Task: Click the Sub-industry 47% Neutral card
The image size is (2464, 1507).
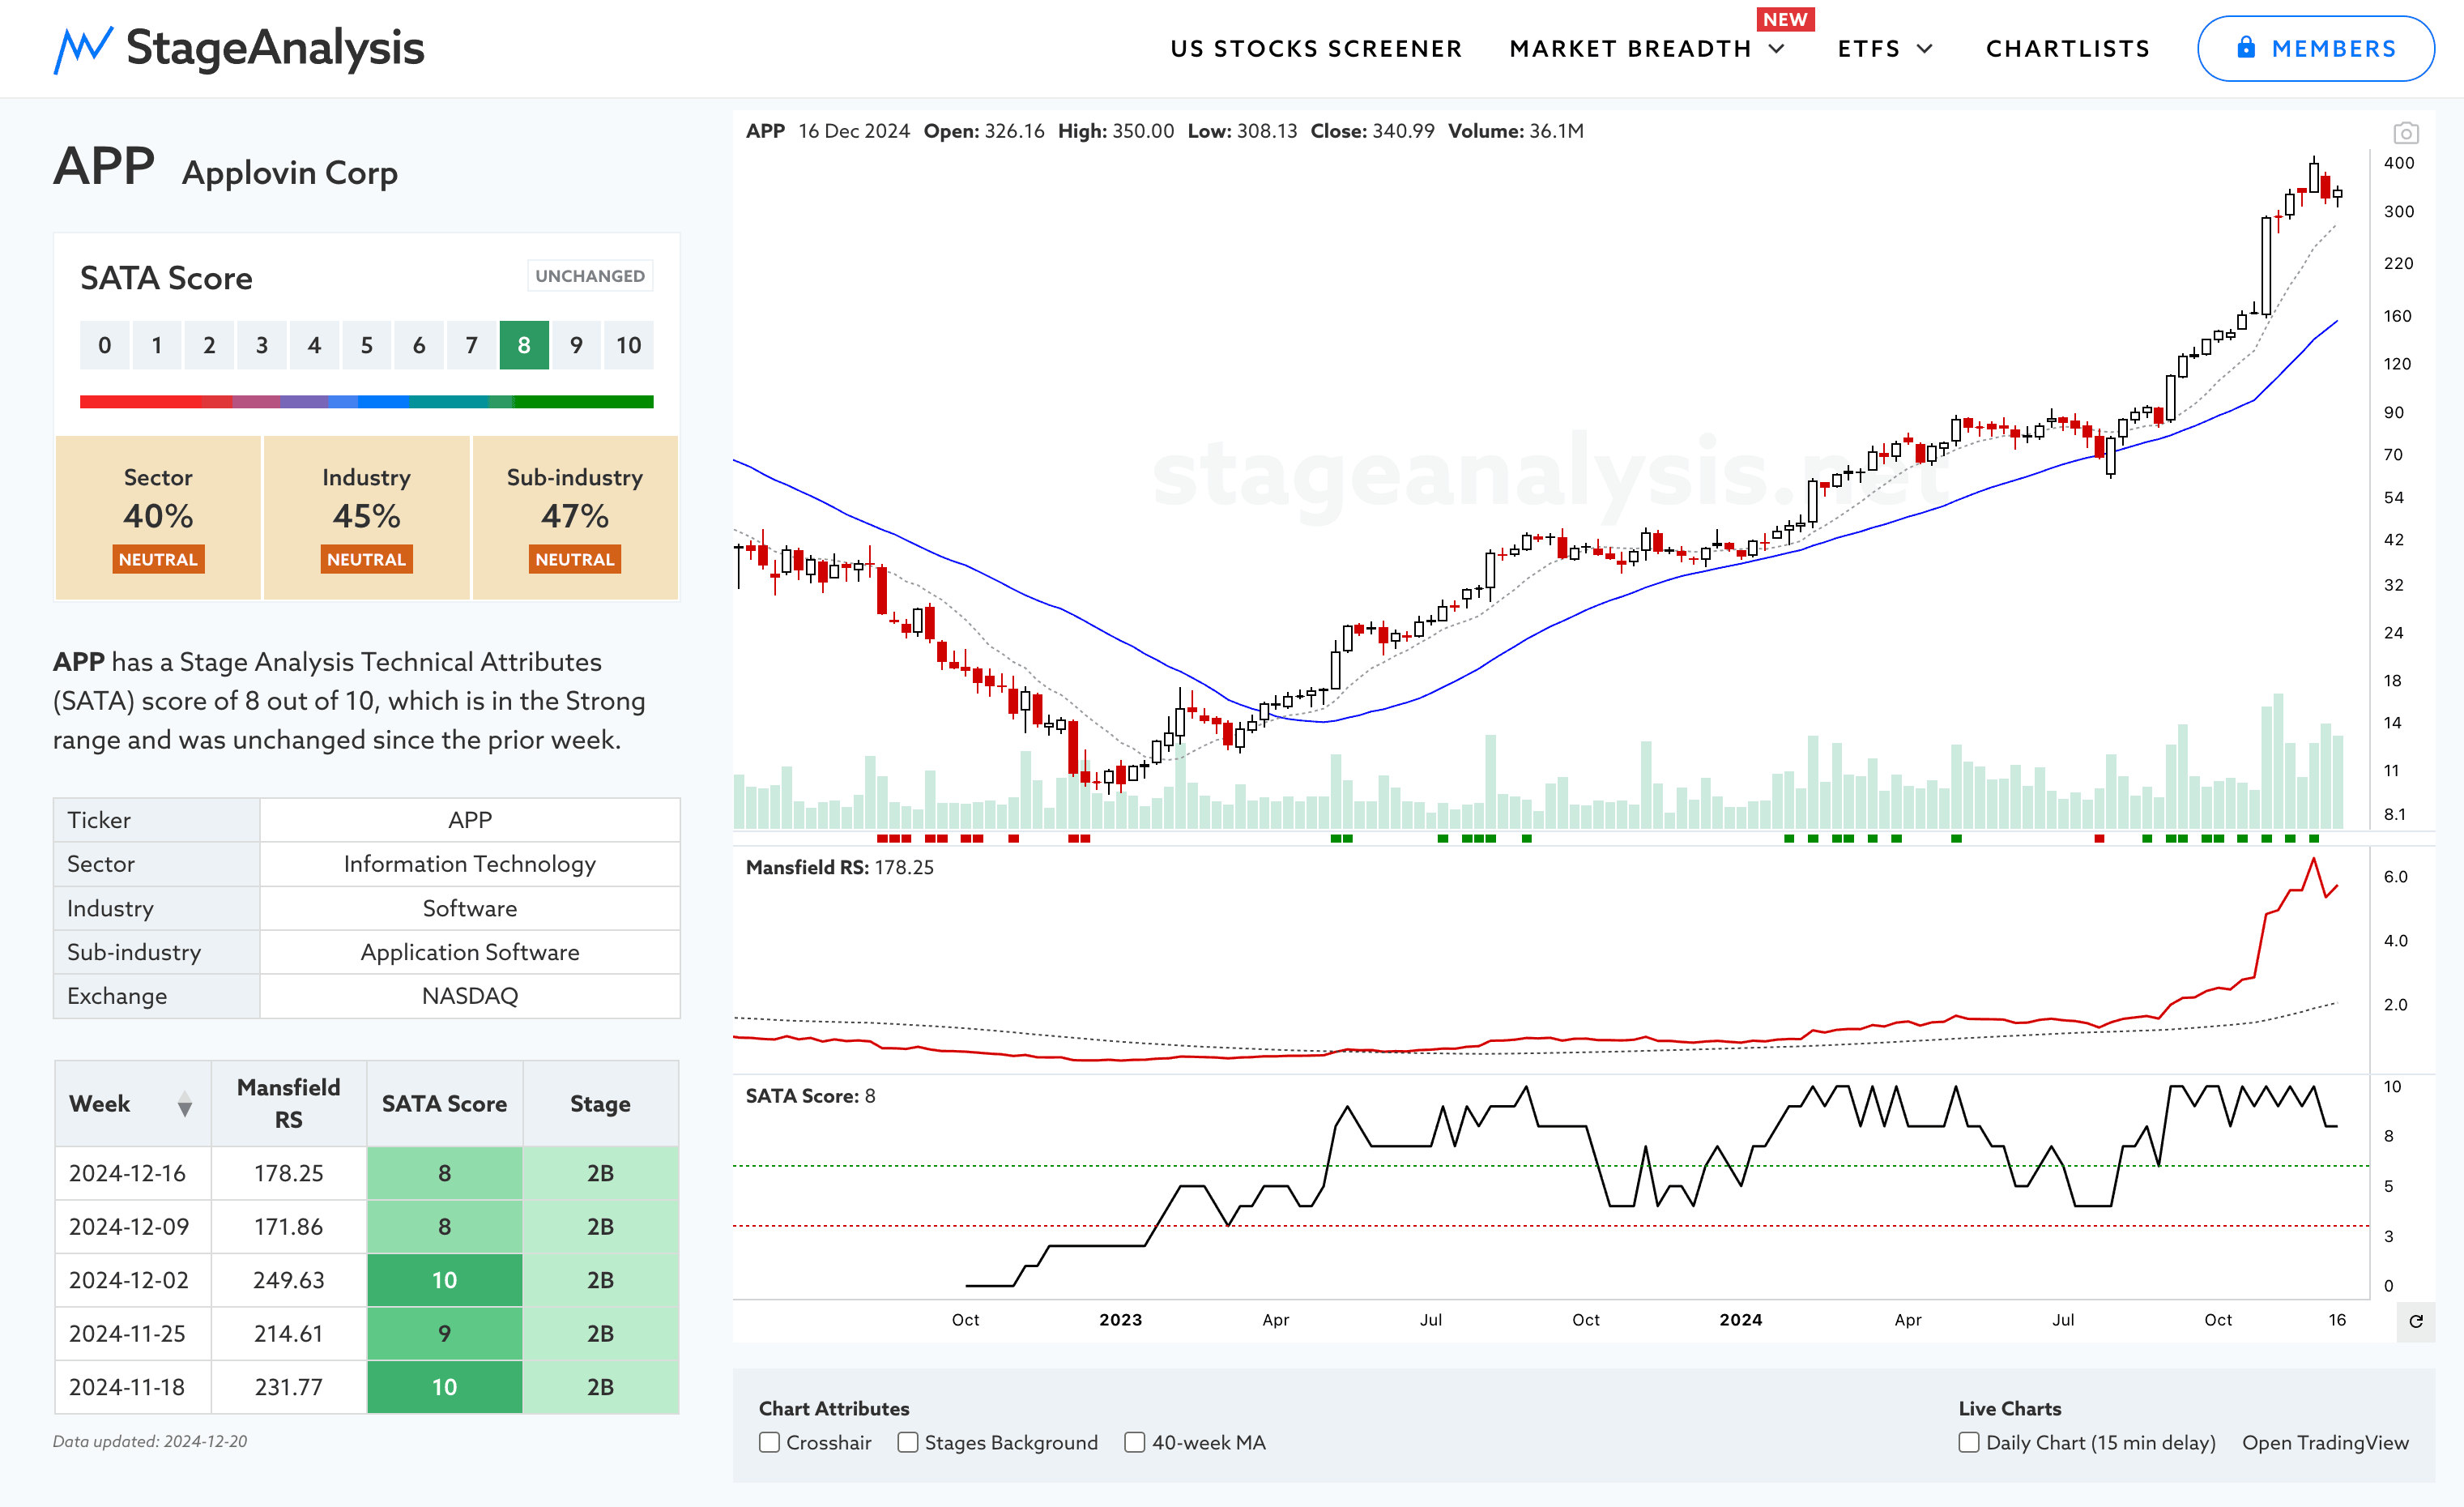Action: (x=575, y=517)
